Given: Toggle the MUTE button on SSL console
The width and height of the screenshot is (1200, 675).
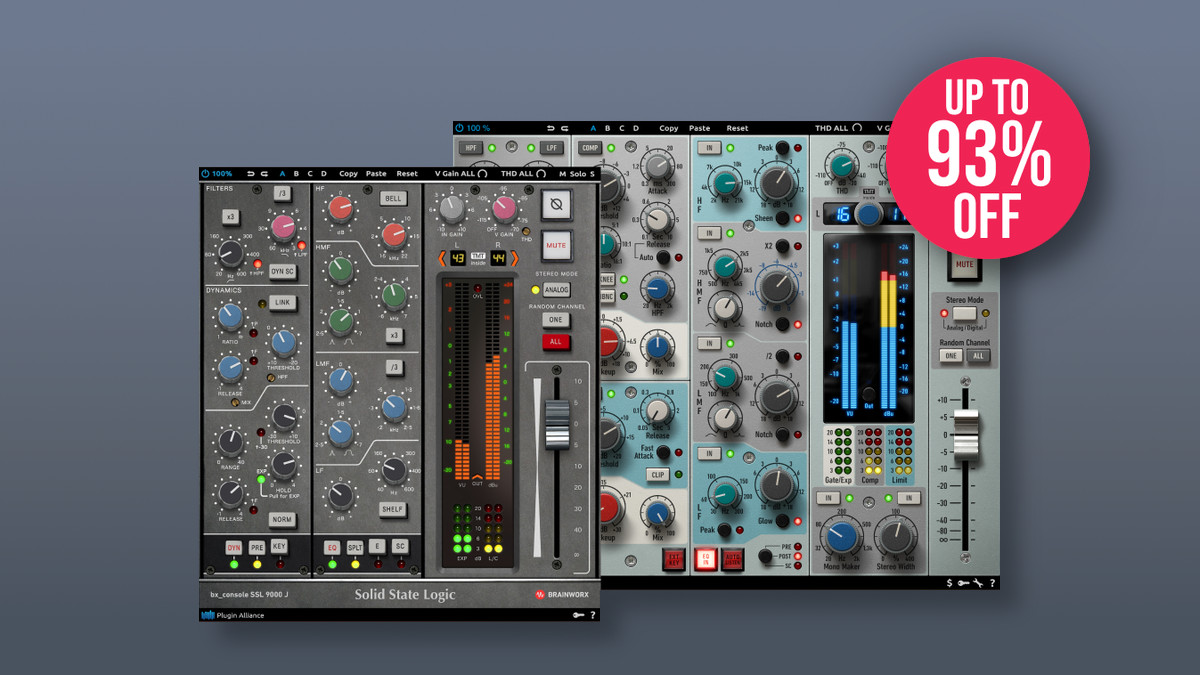Looking at the screenshot, I should pyautogui.click(x=556, y=243).
